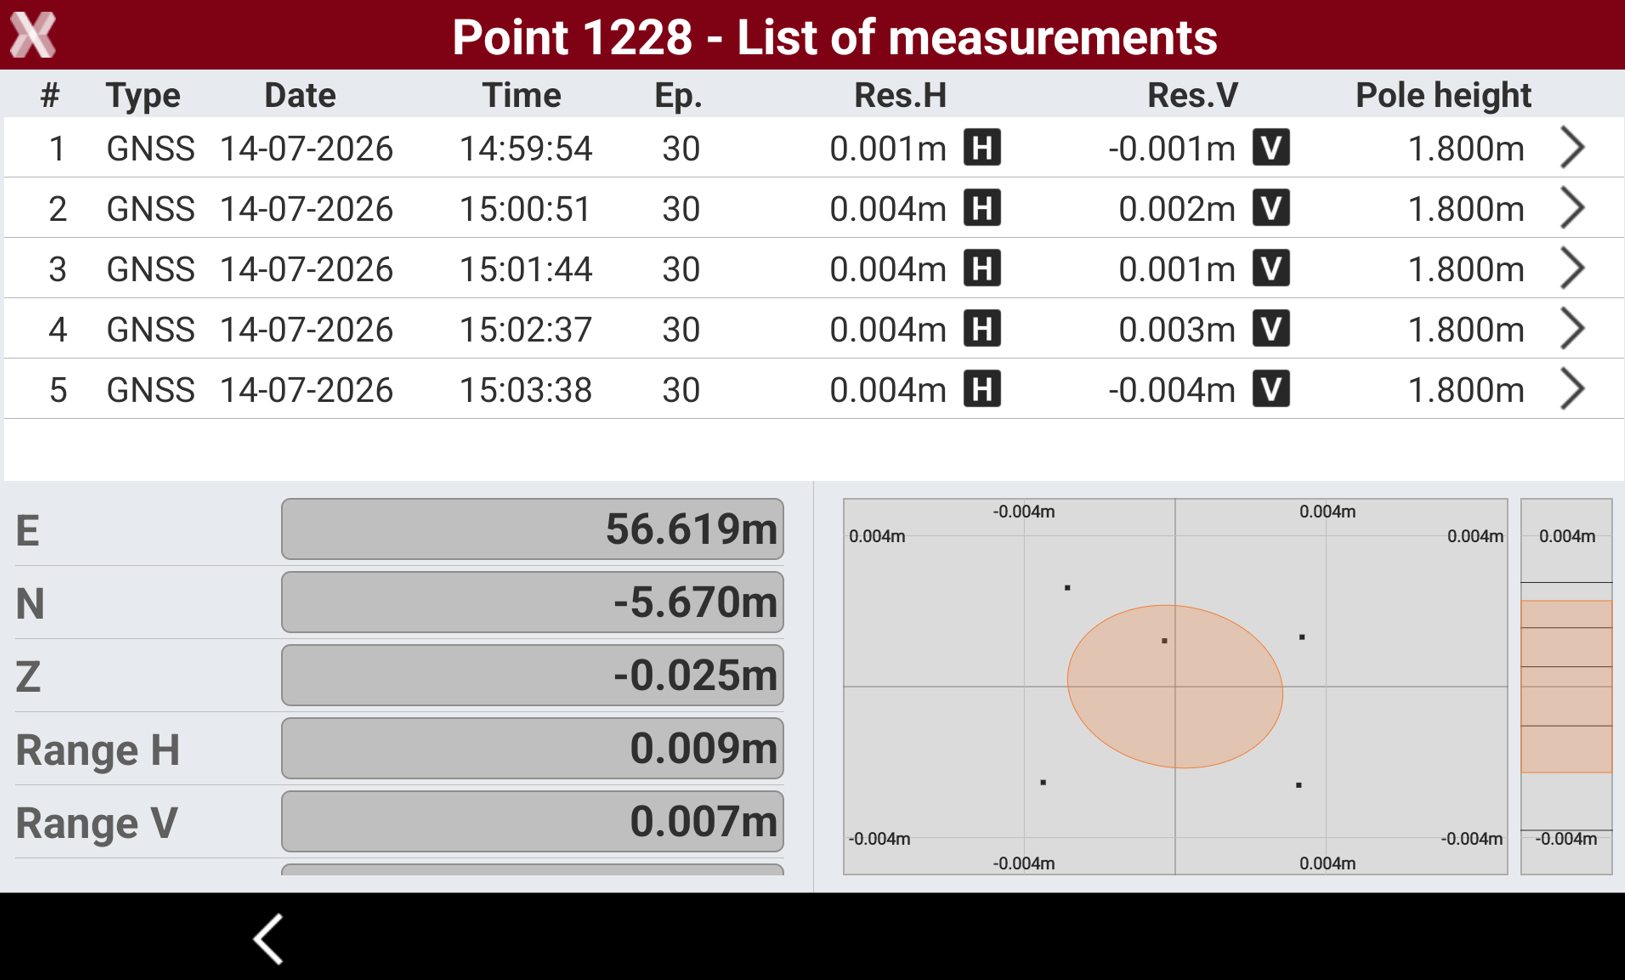Toggle V icon for measurement 1
The width and height of the screenshot is (1625, 980).
(x=1271, y=148)
